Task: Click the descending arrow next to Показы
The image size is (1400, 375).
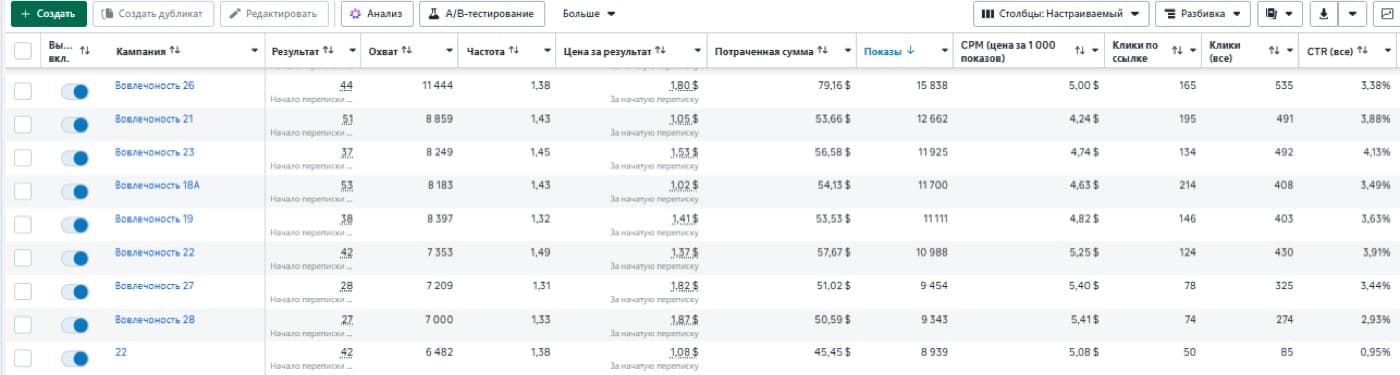Action: point(910,50)
